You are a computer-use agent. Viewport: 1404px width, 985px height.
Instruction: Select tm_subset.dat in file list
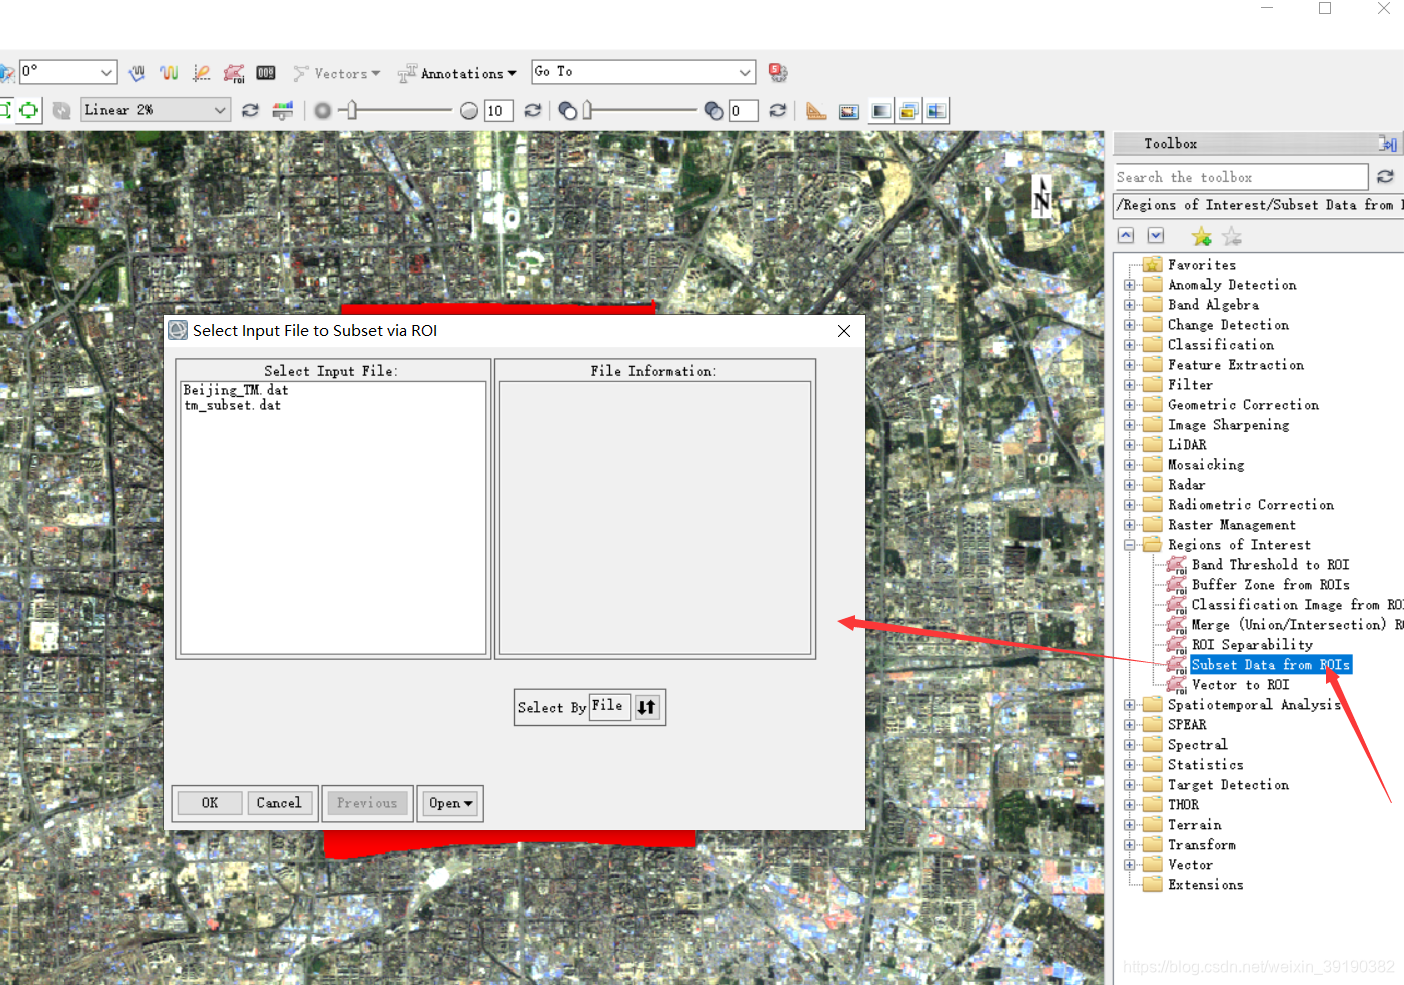click(x=232, y=405)
